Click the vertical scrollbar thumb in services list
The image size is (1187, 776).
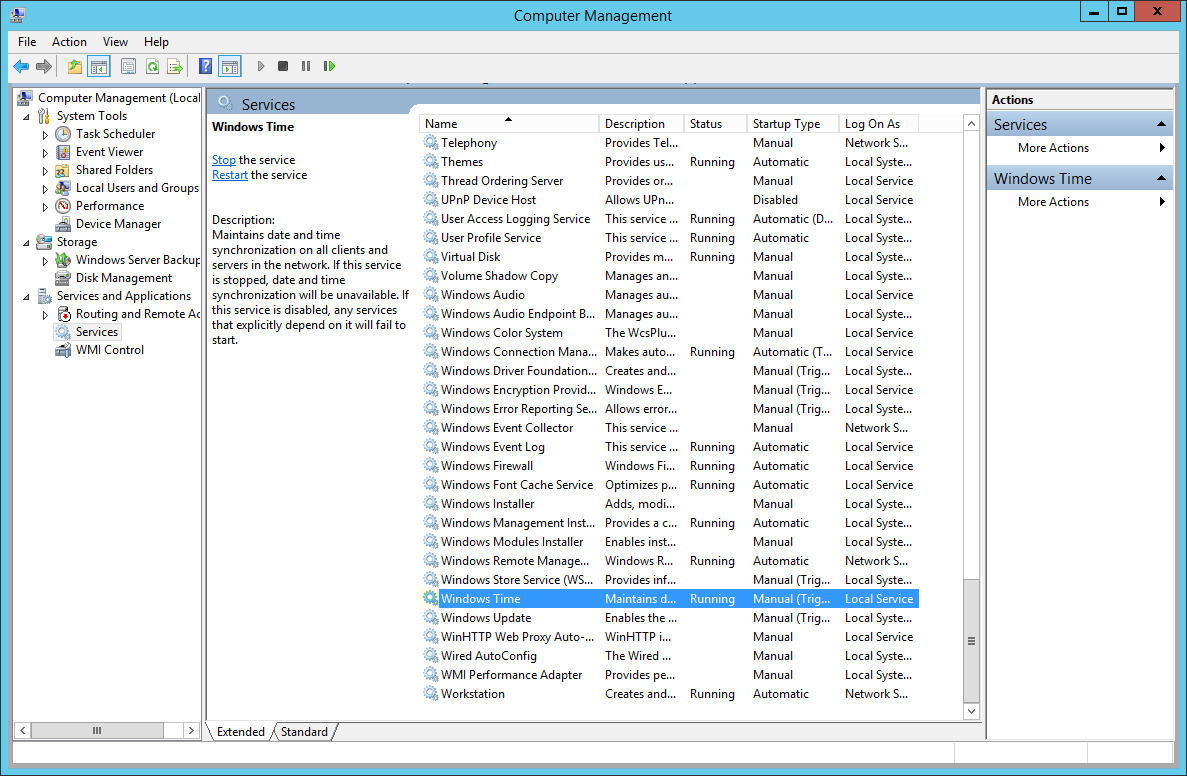coord(971,640)
